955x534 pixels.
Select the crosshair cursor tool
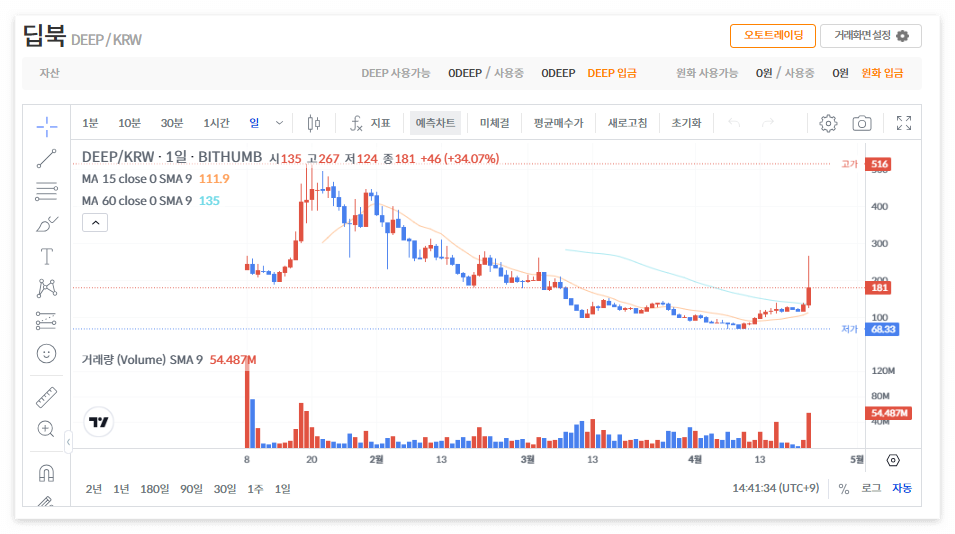click(x=46, y=127)
